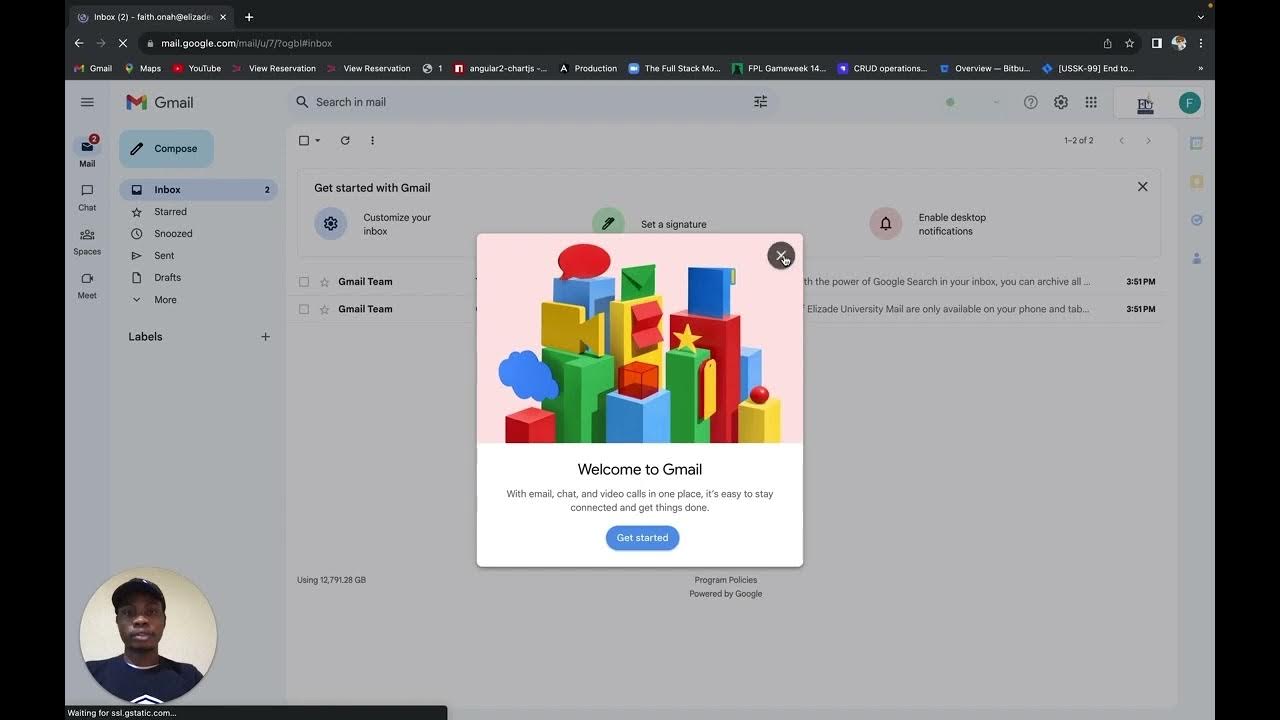The height and width of the screenshot is (720, 1280).
Task: Open Support help icon
Action: pyautogui.click(x=1031, y=102)
